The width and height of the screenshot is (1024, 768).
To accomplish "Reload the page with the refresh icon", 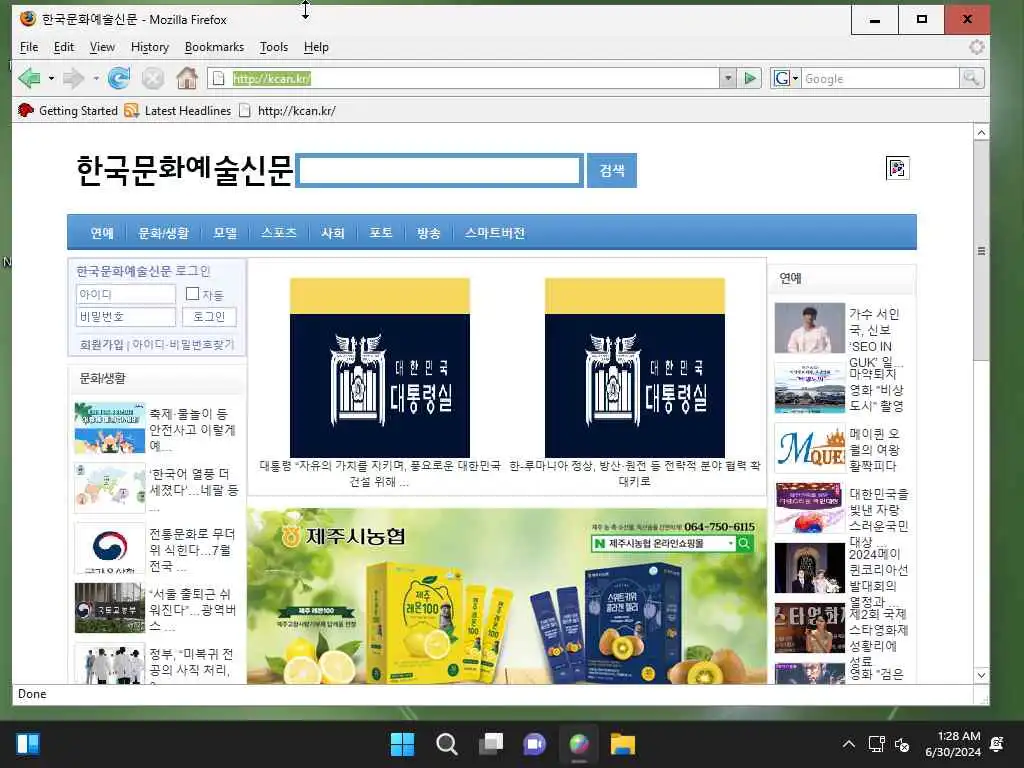I will point(119,78).
